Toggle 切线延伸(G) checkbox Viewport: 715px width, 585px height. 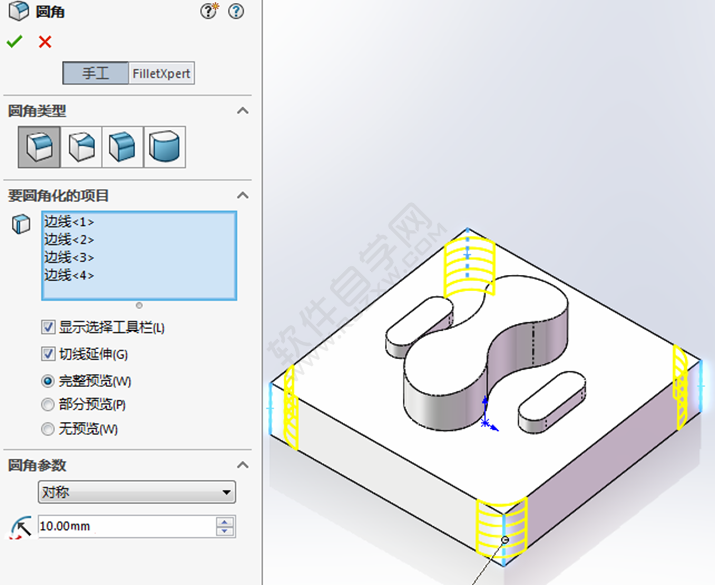point(48,354)
